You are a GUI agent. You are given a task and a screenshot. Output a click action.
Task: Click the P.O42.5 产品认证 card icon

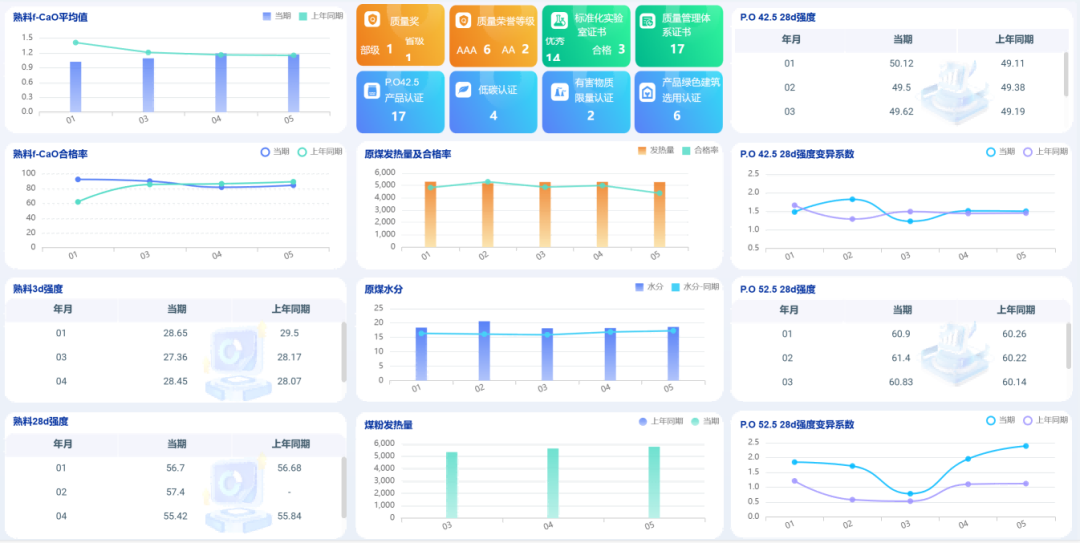tap(372, 91)
